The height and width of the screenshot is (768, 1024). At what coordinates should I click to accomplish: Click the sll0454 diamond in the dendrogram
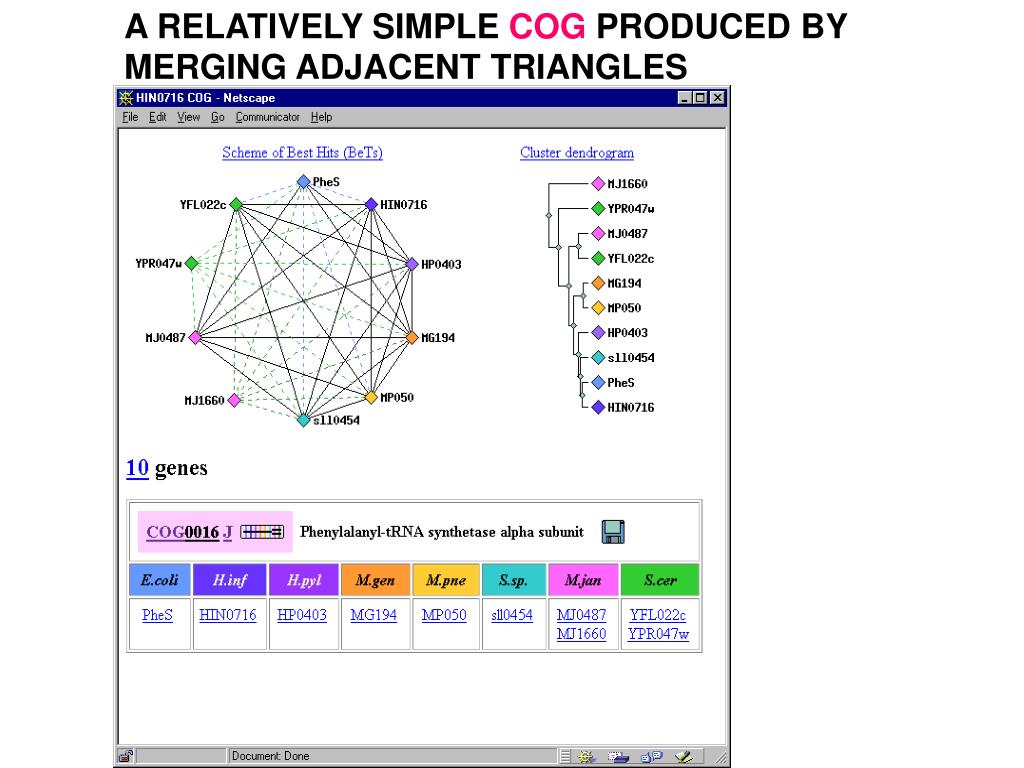pyautogui.click(x=598, y=357)
